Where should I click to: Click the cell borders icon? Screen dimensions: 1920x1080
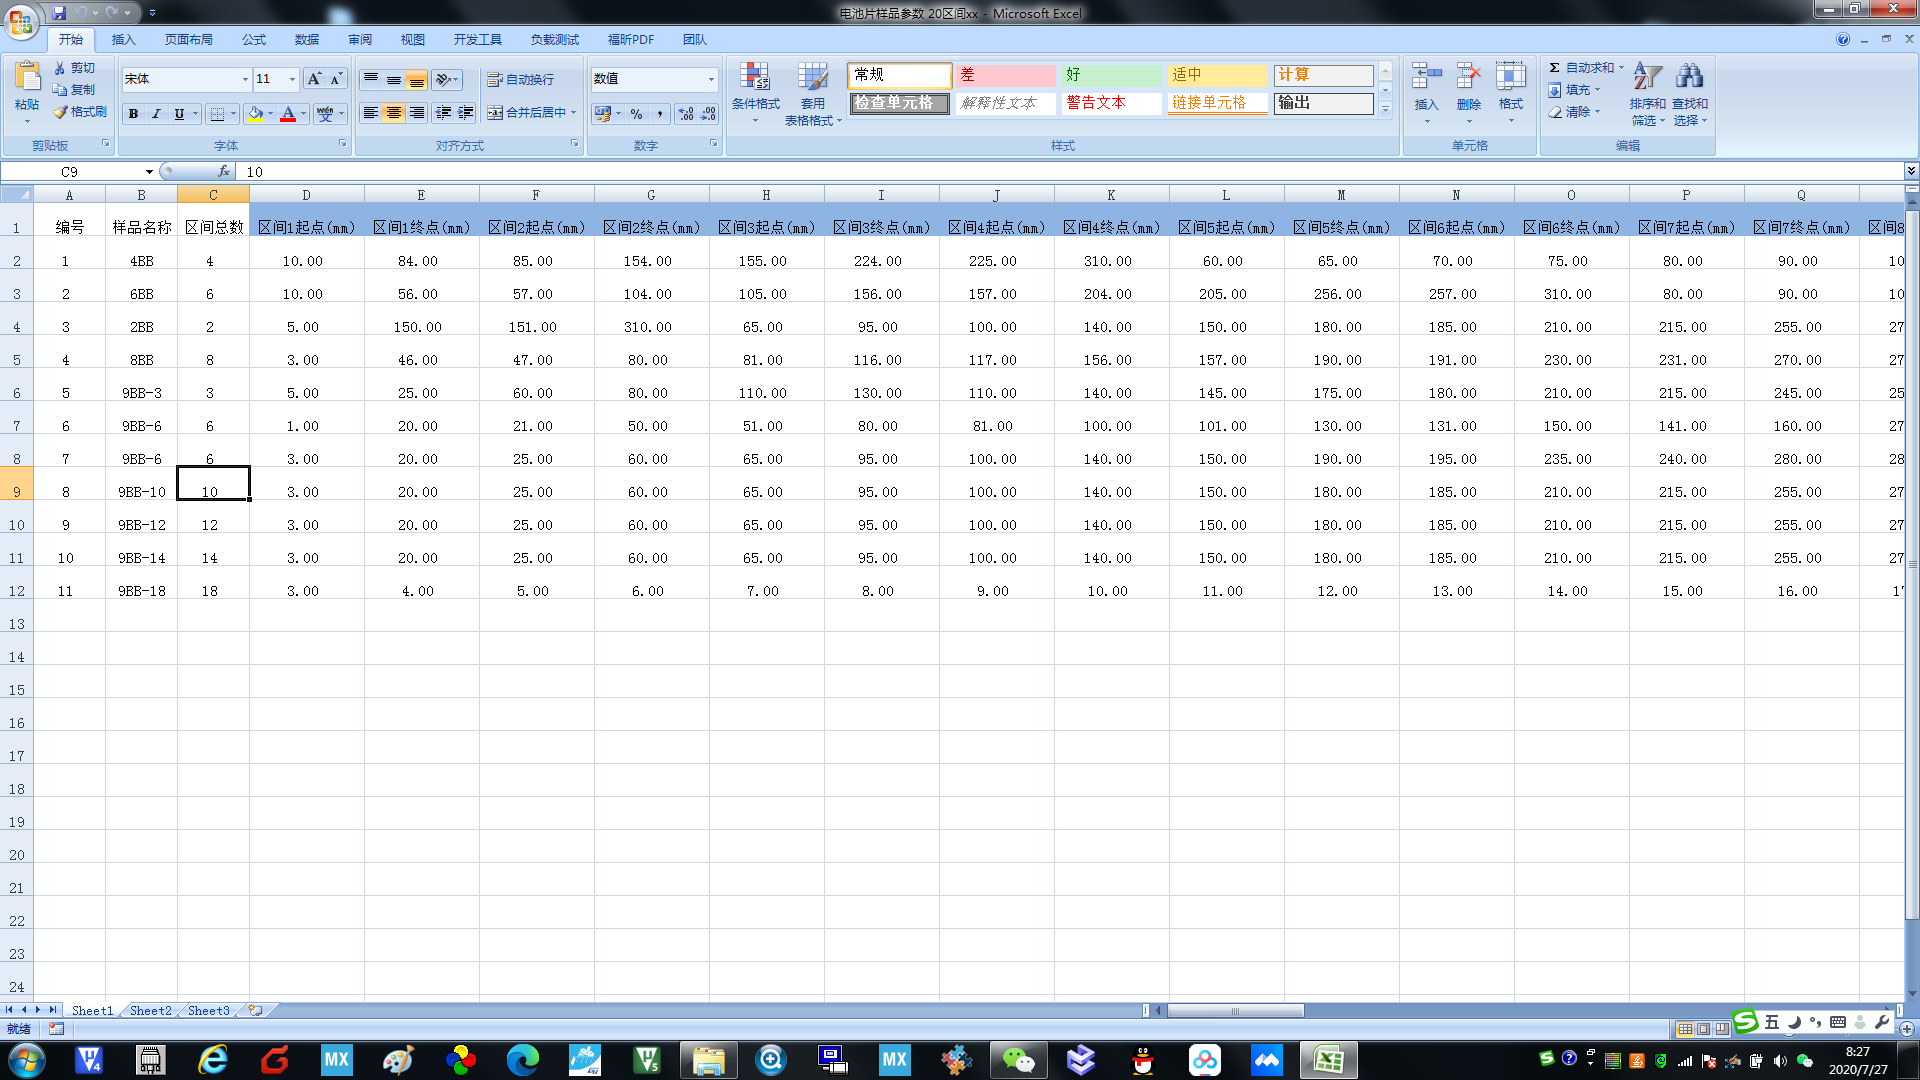tap(217, 114)
